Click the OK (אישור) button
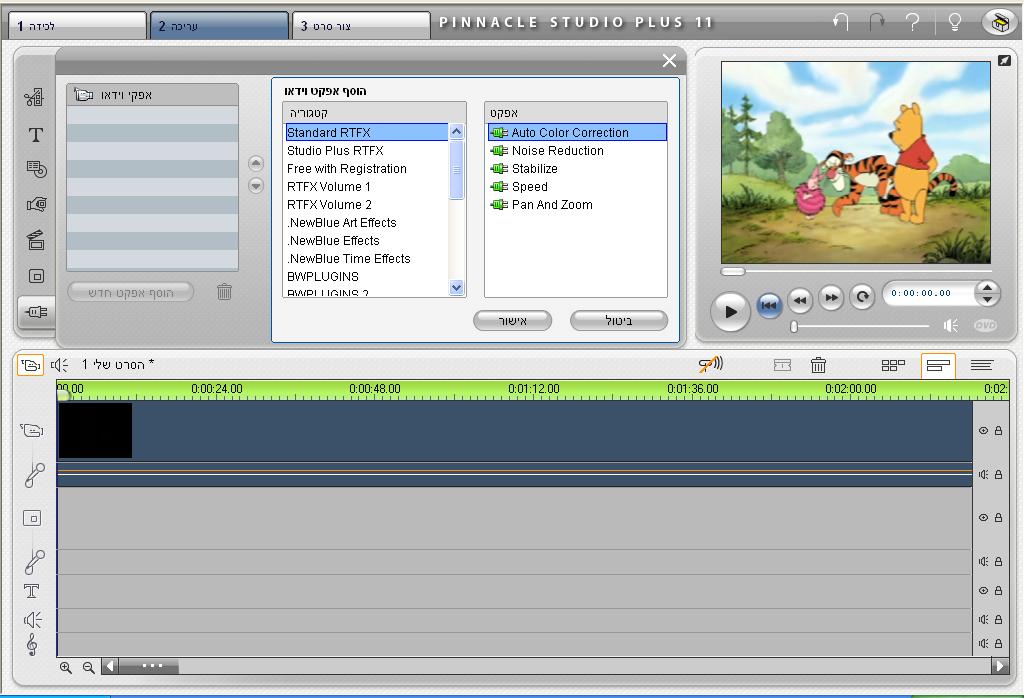1024x698 pixels. tap(513, 321)
